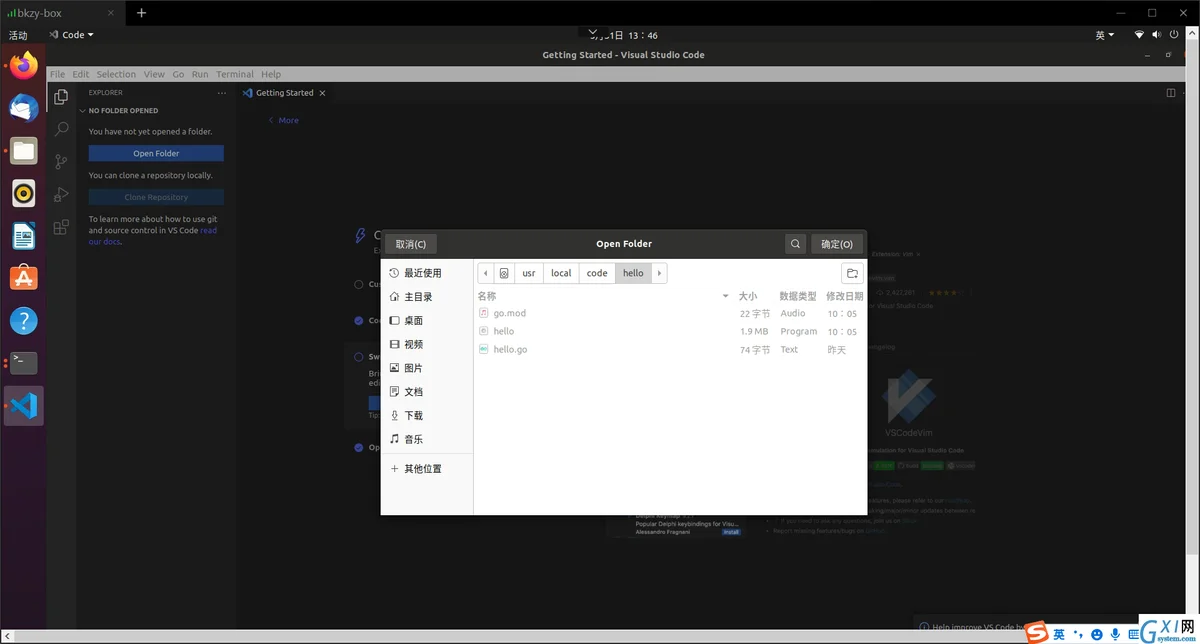Viewport: 1200px width, 644px height.
Task: Open the Extensions view in activity bar
Action: [61, 227]
